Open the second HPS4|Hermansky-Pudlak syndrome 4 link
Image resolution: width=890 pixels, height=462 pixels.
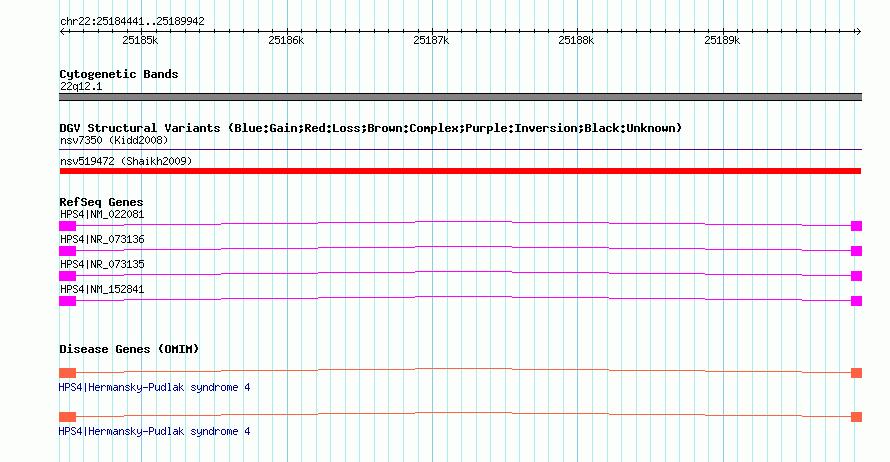pos(154,431)
